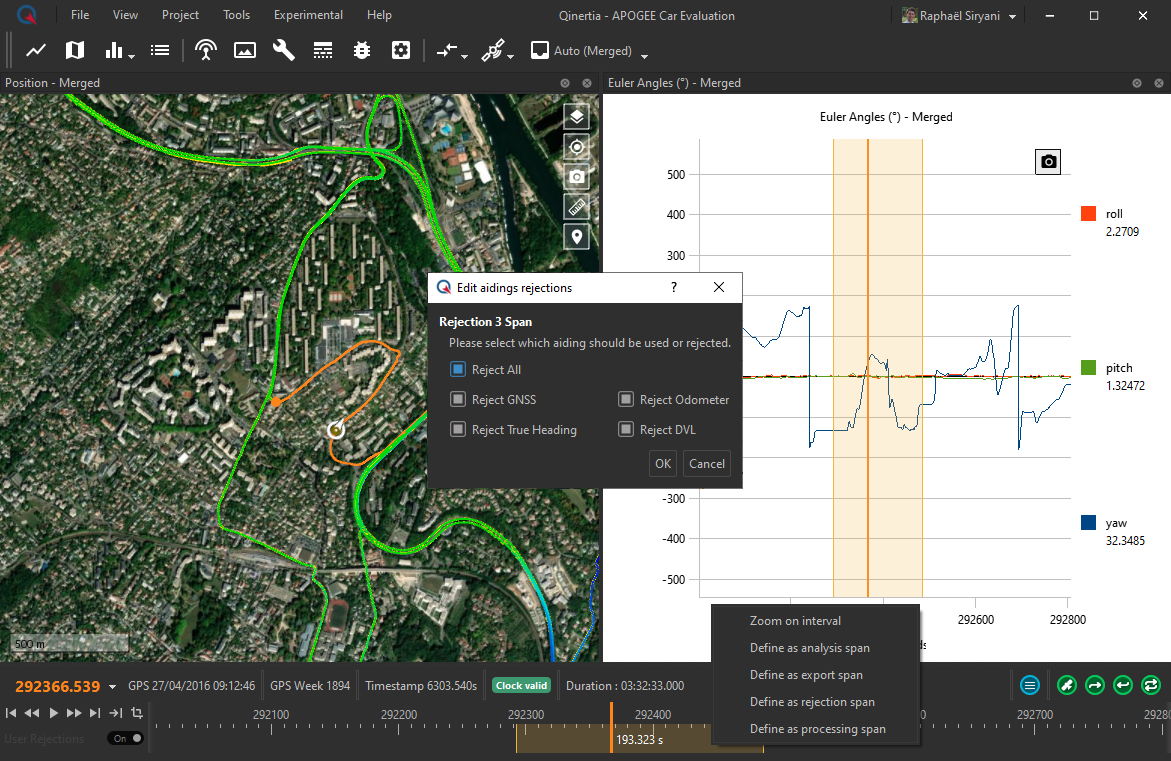Click Cancel in the rejections dialog
This screenshot has width=1171, height=761.
(706, 464)
